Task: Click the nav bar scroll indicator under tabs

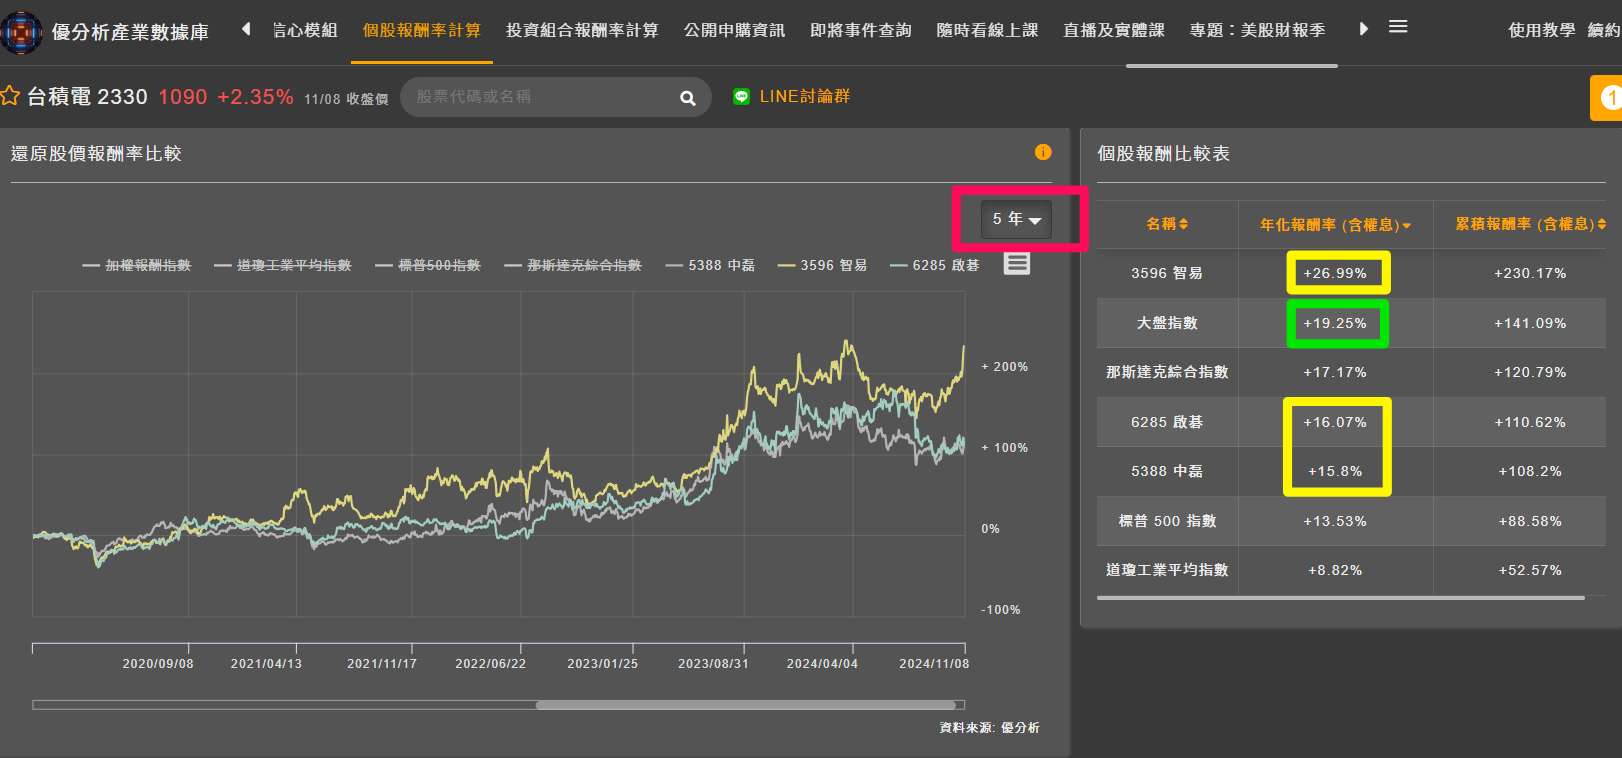Action: (1232, 65)
